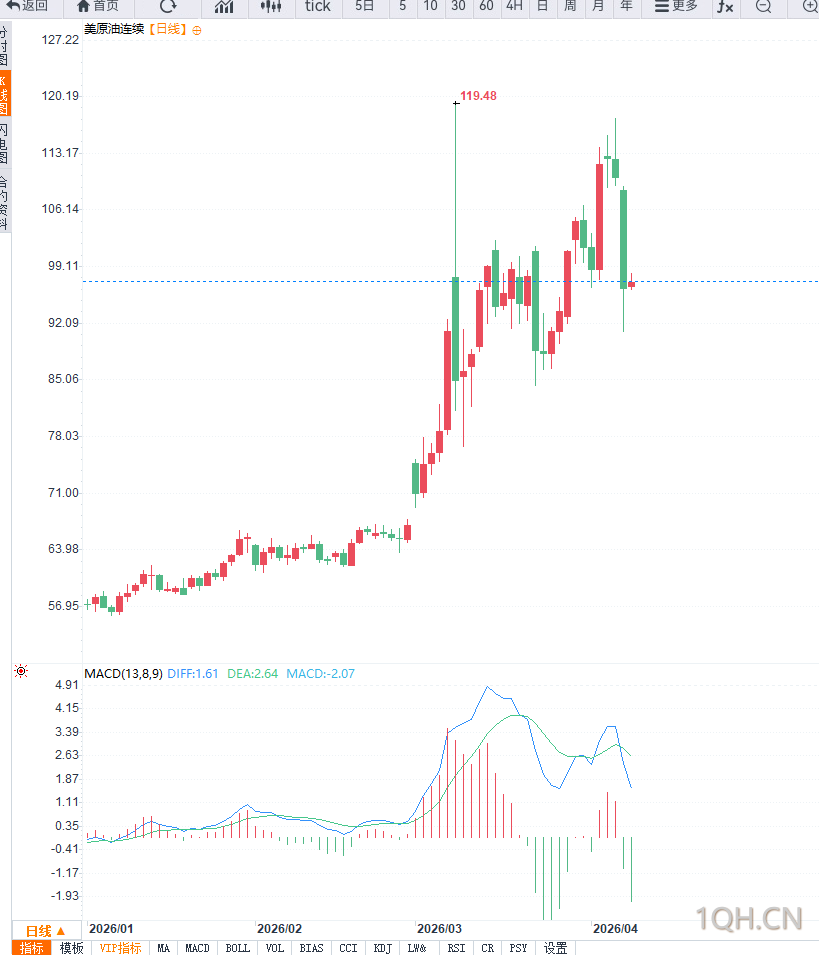Click the circle icon beside 【日线】 title

pos(197,30)
